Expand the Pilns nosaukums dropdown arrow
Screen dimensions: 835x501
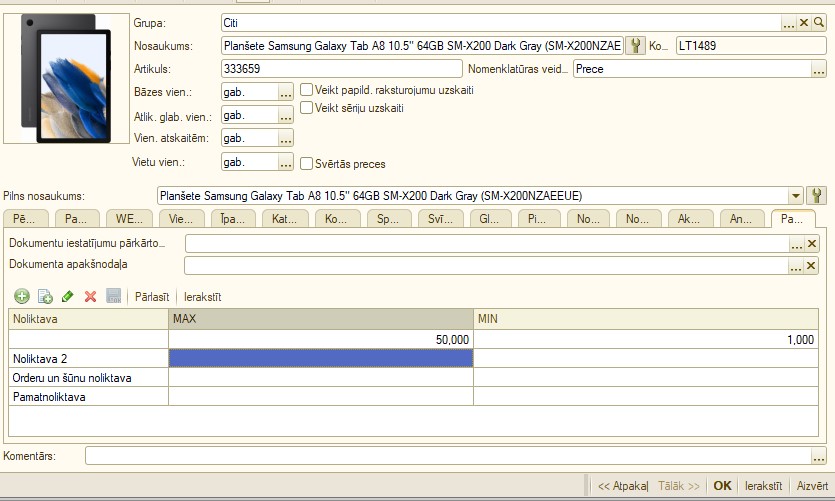[796, 196]
